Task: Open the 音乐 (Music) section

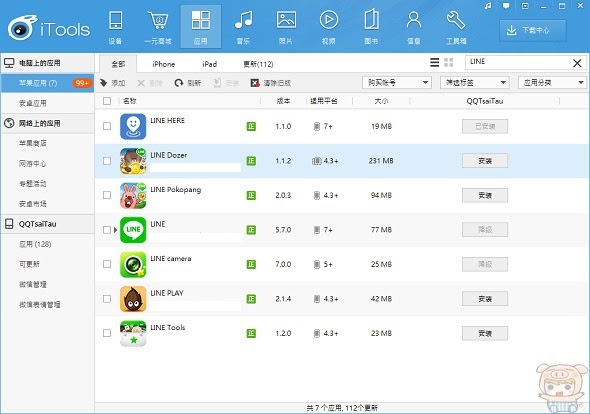Action: [243, 27]
